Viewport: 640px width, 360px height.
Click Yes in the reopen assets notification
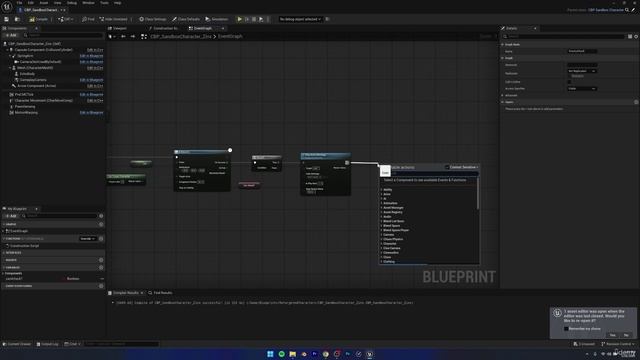[x=613, y=335]
